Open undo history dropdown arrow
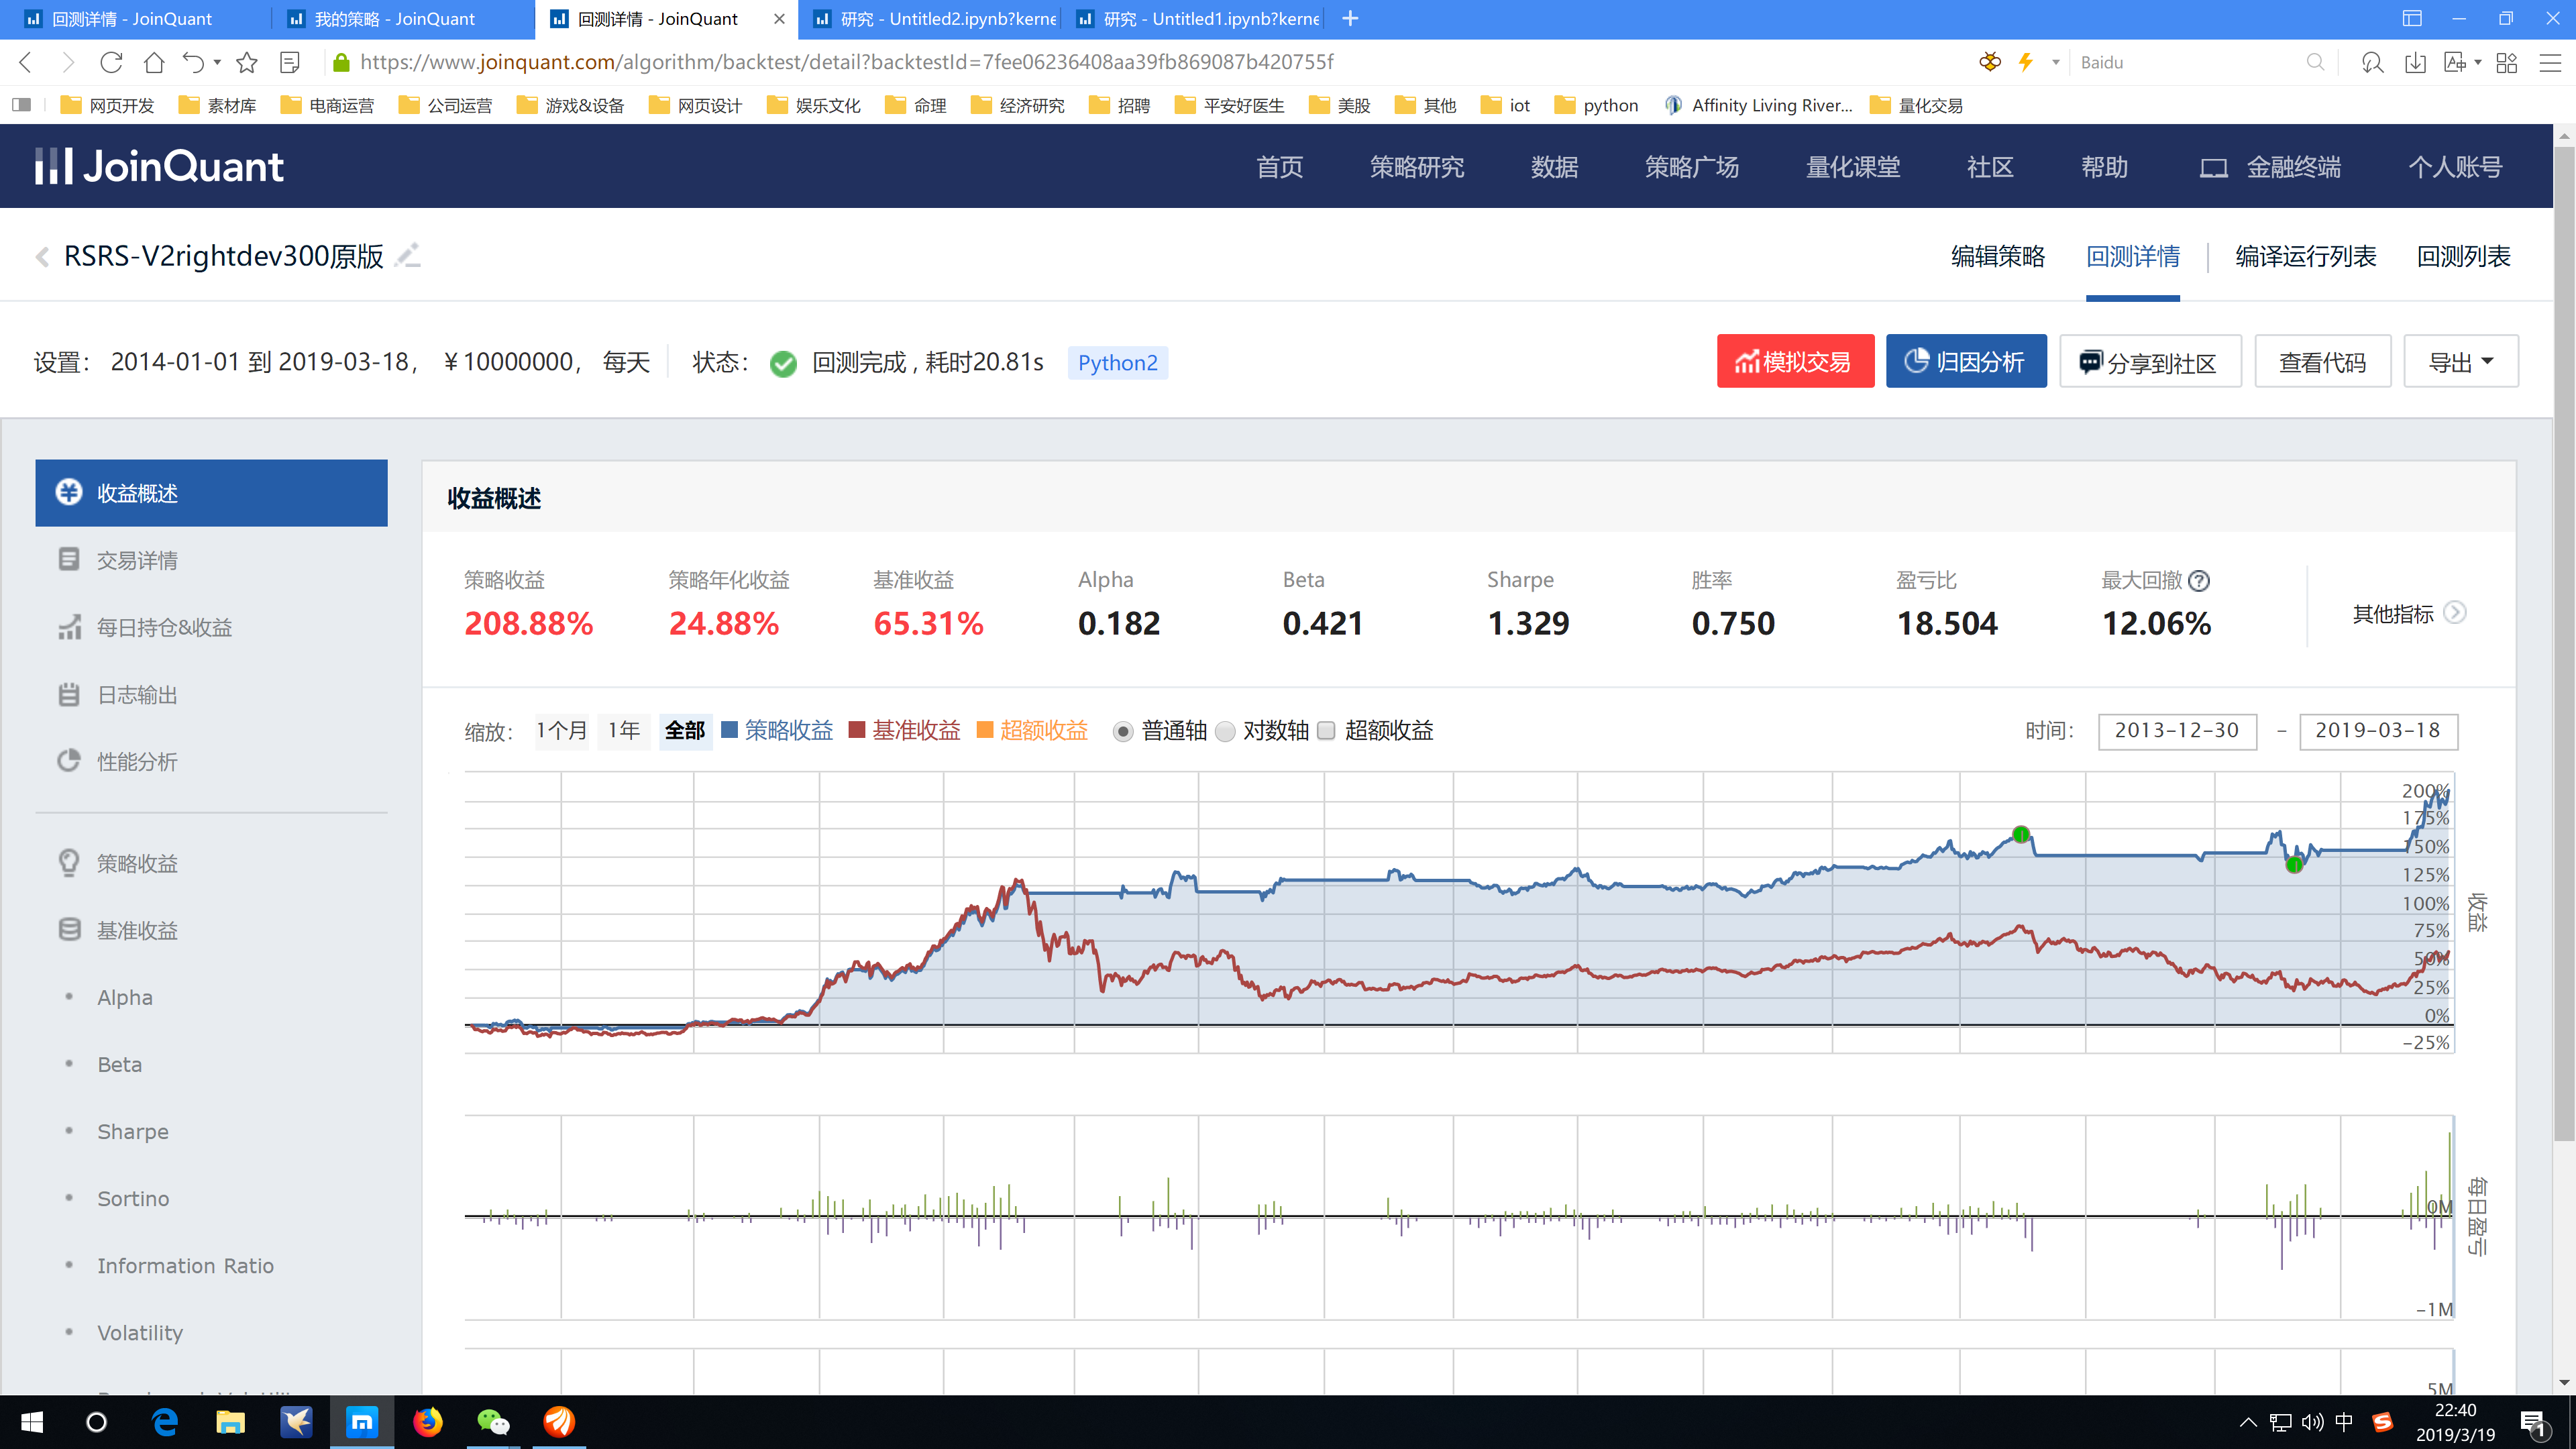 217,62
